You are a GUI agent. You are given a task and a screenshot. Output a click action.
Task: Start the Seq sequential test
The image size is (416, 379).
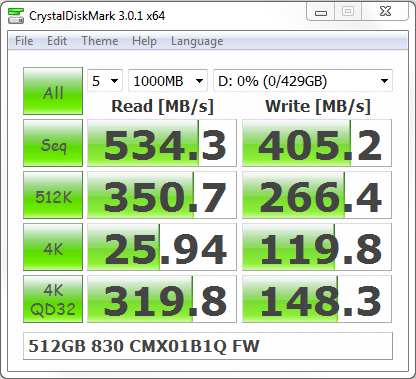53,143
